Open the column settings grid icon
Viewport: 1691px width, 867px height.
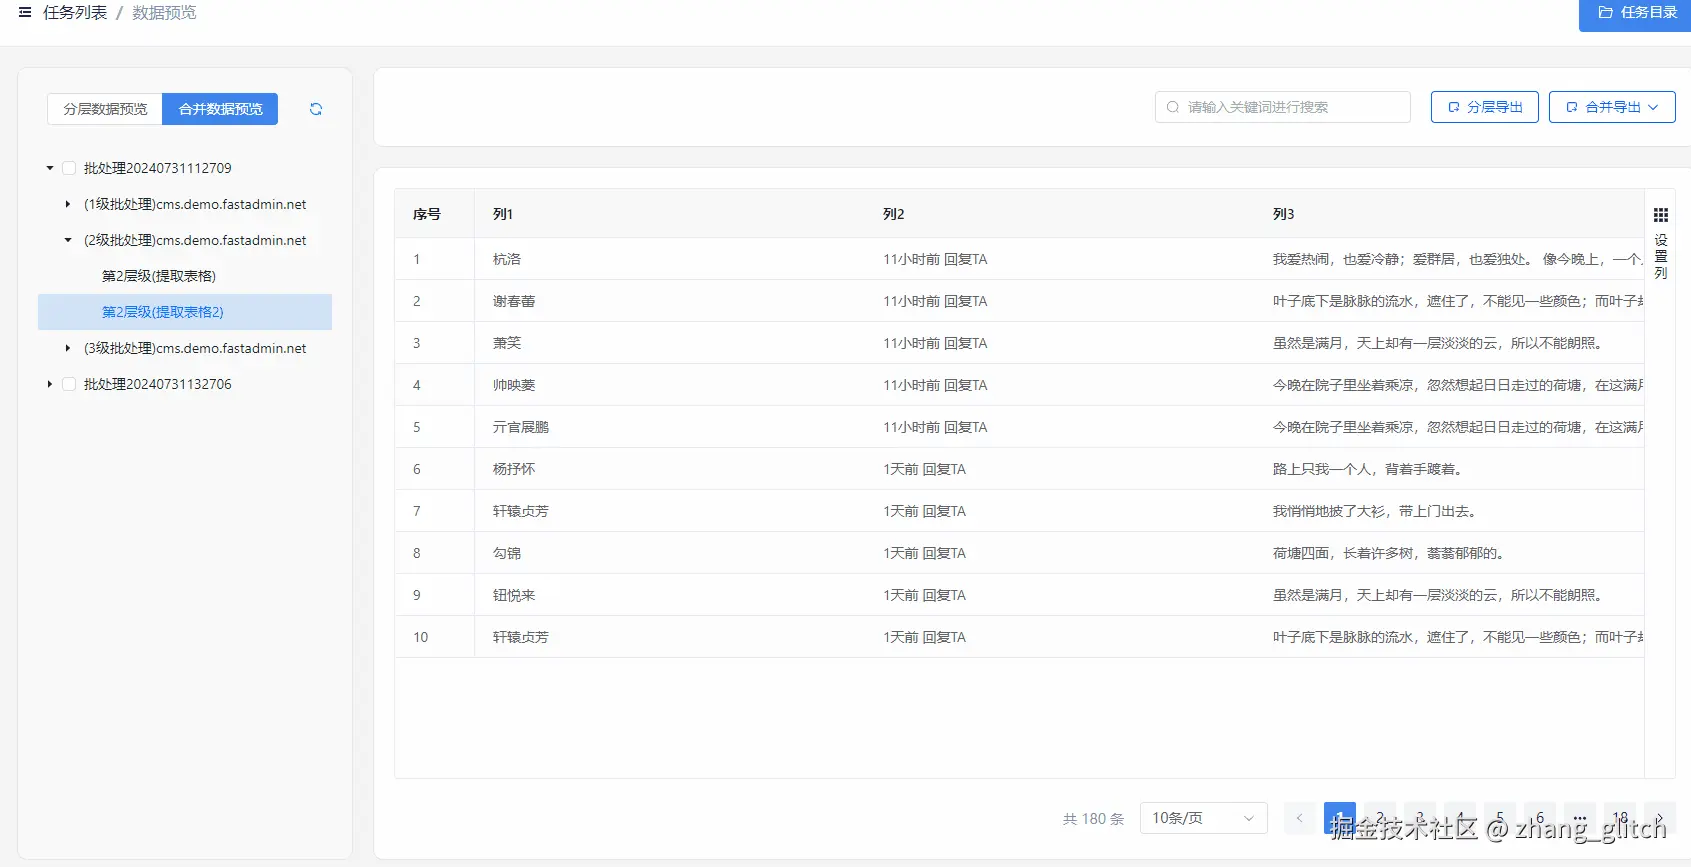(1661, 215)
